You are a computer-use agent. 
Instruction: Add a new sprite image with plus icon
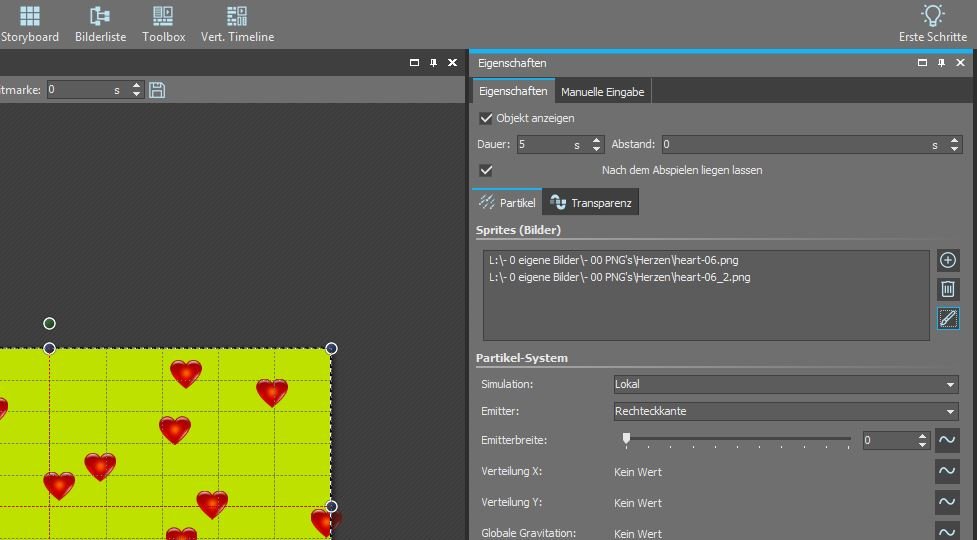click(948, 261)
